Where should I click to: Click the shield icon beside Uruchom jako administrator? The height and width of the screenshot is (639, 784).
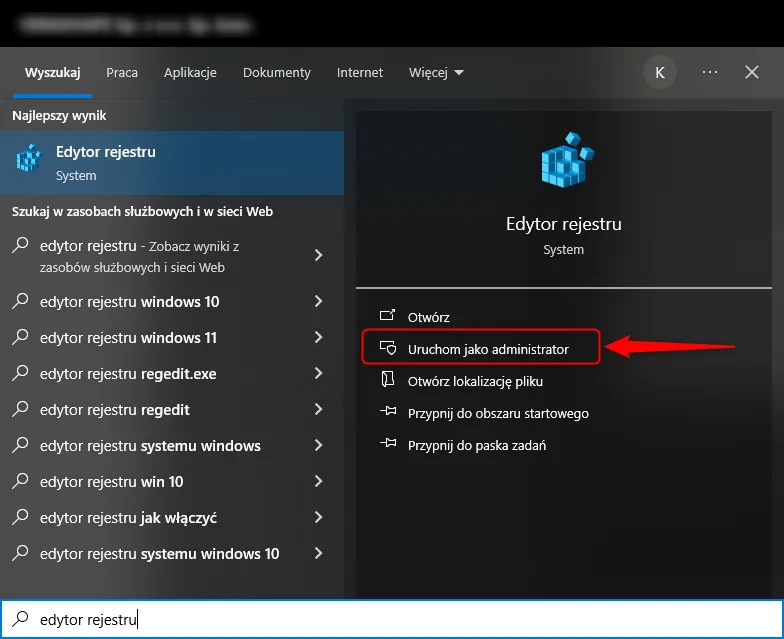point(388,348)
